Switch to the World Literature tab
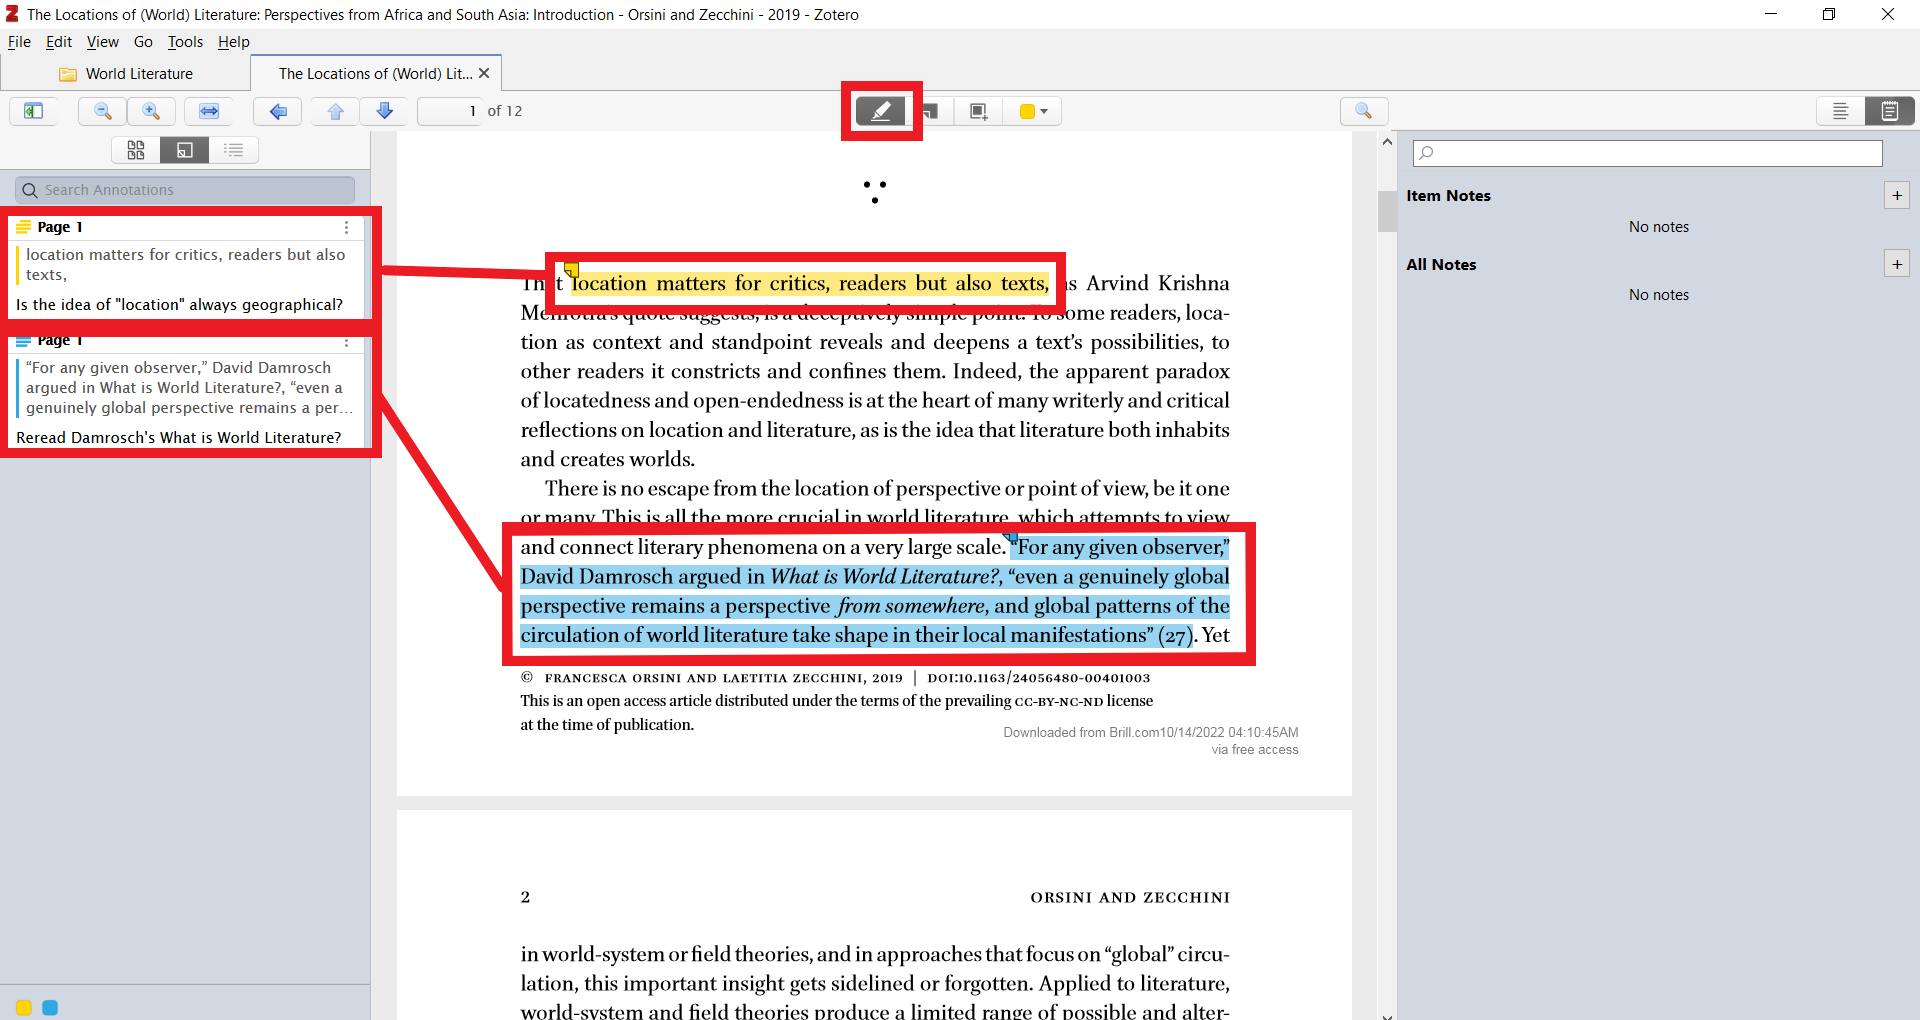This screenshot has width=1920, height=1020. click(x=137, y=73)
